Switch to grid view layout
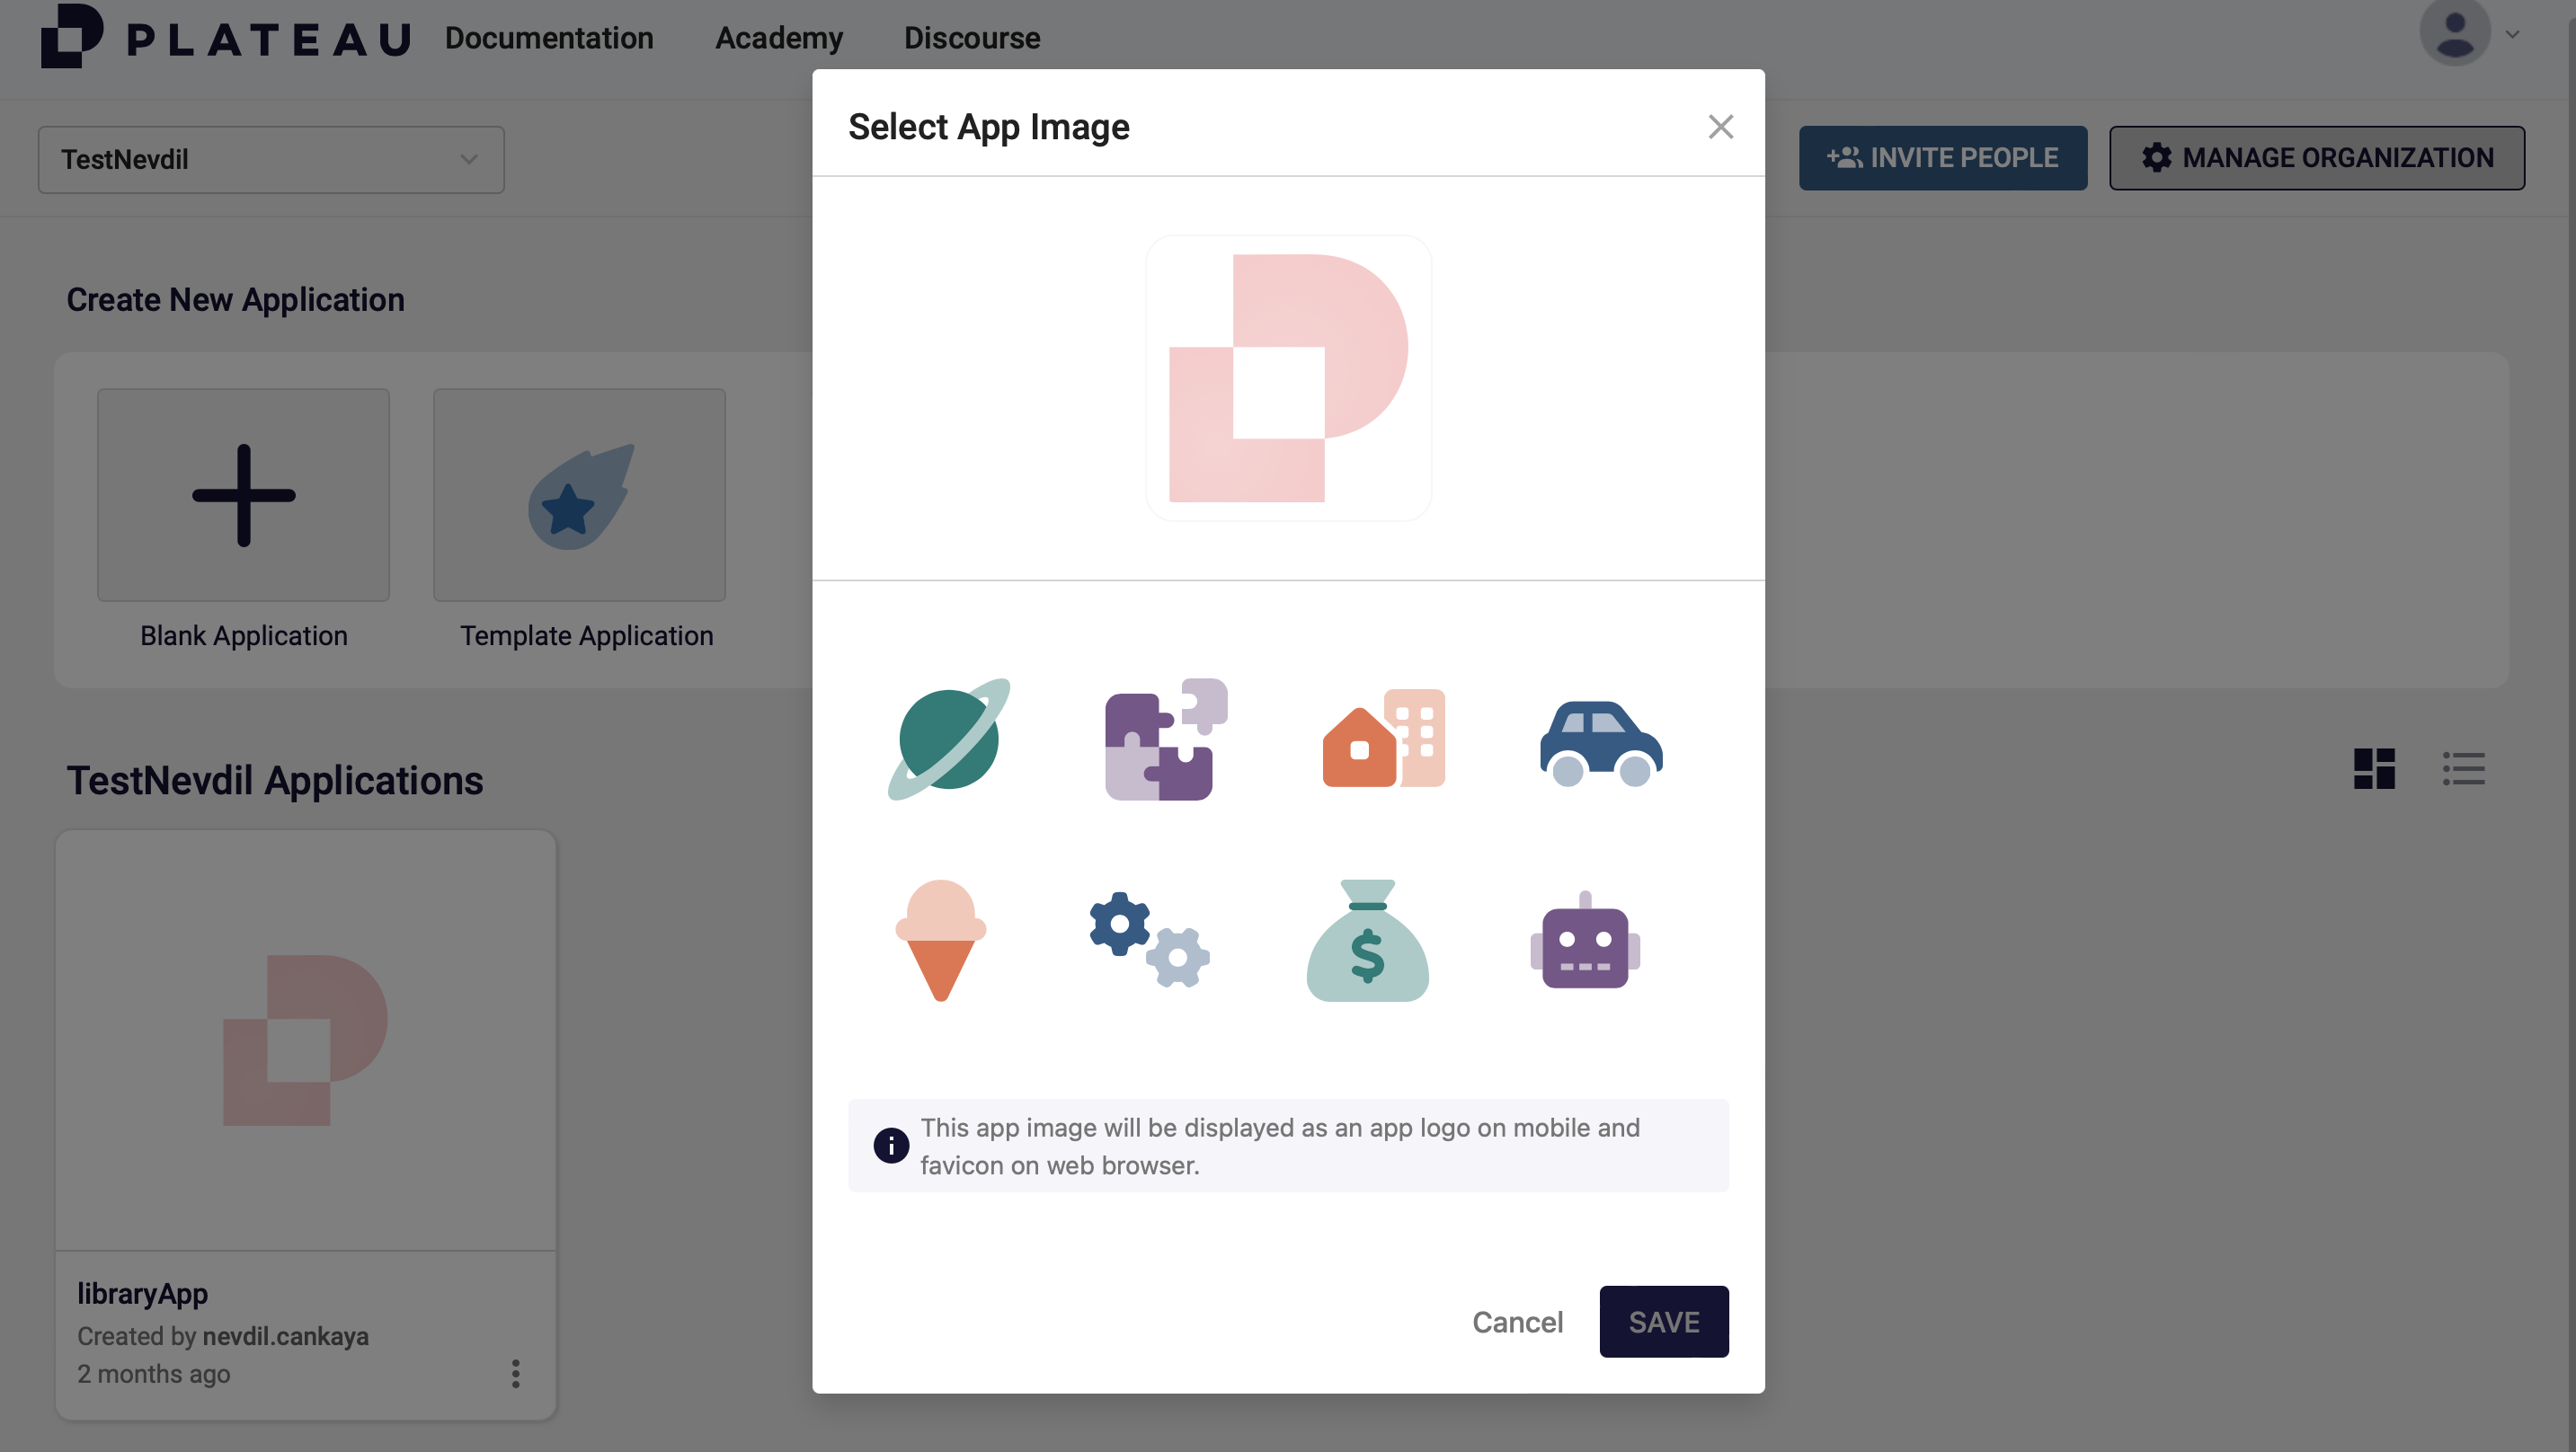Image resolution: width=2576 pixels, height=1452 pixels. tap(2374, 768)
